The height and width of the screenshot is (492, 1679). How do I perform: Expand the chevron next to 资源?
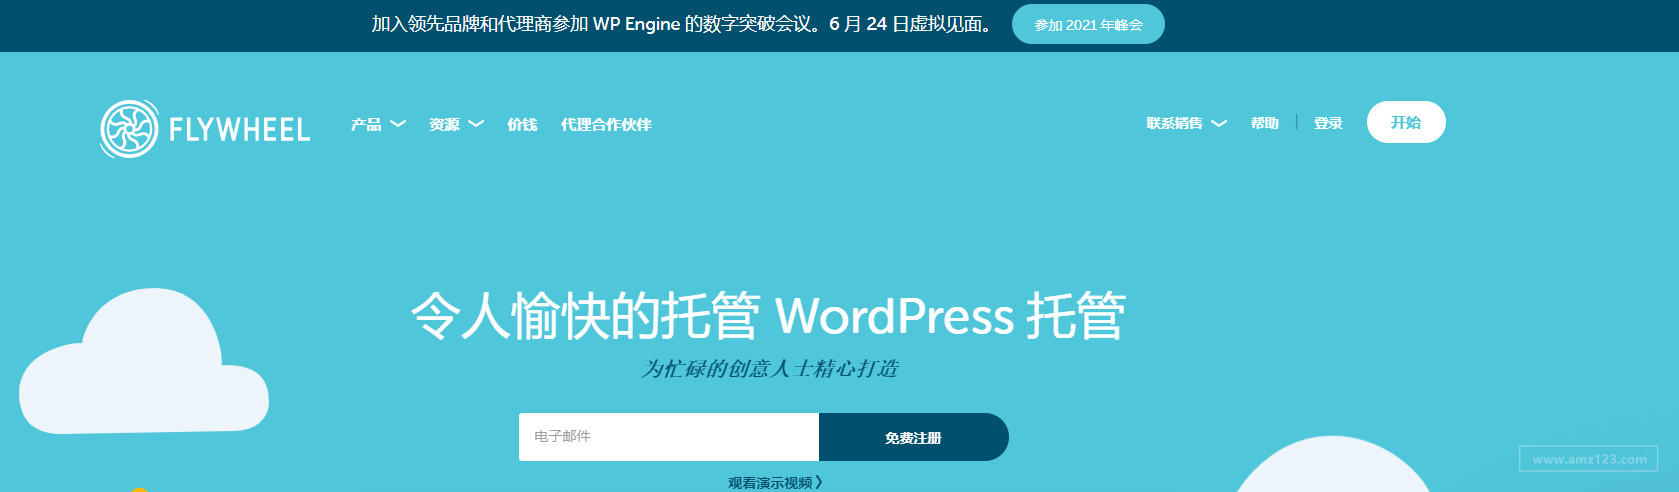(476, 124)
